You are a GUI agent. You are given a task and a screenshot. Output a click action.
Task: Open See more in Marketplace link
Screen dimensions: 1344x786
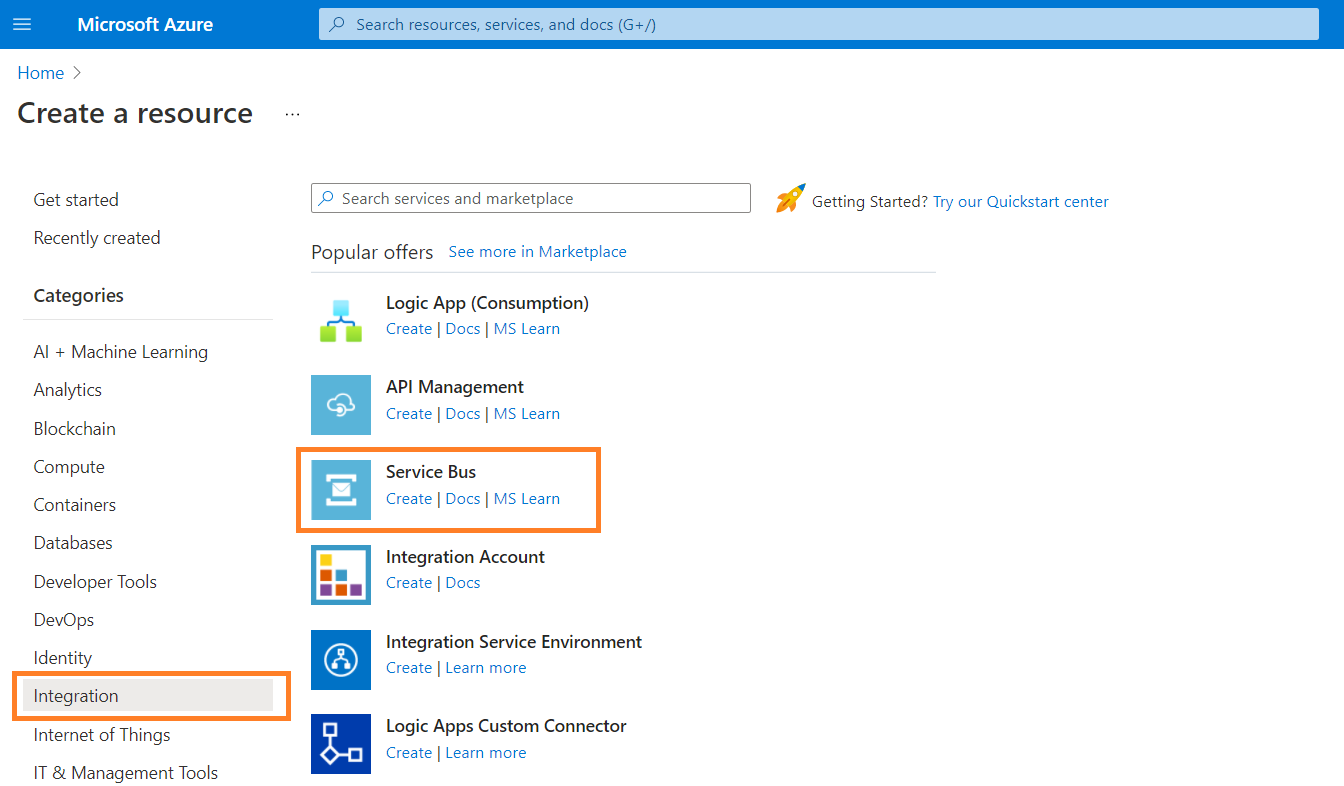click(x=537, y=252)
